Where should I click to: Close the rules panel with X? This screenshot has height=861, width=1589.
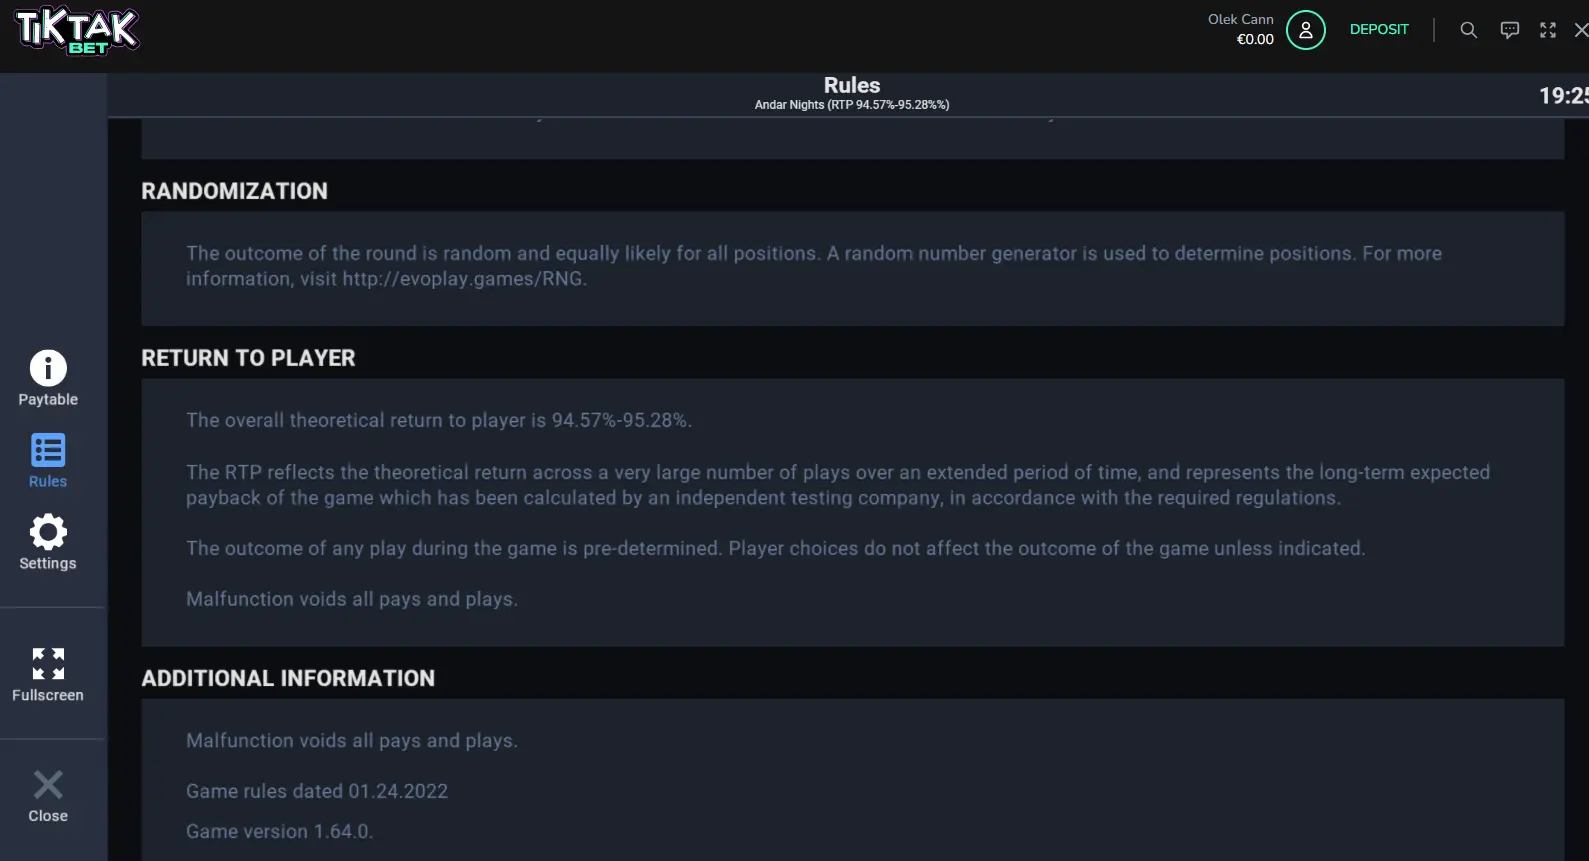pyautogui.click(x=48, y=784)
